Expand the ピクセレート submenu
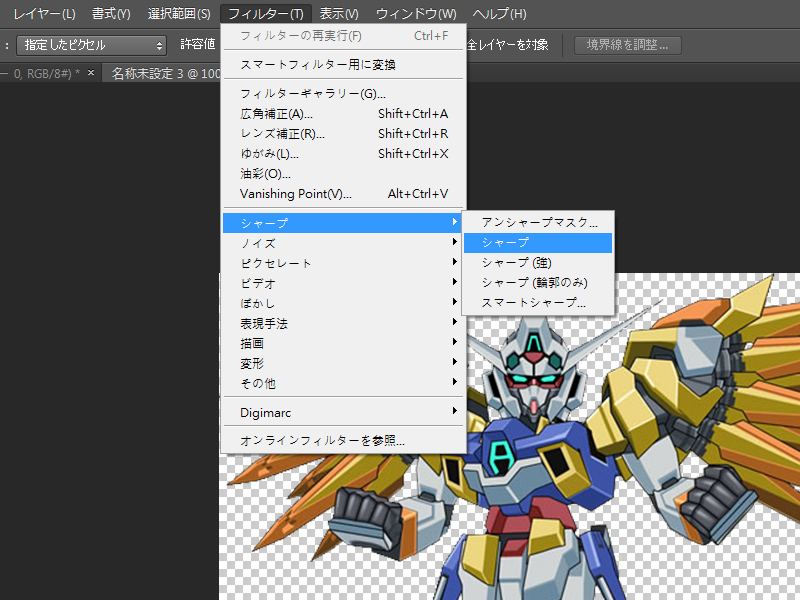 [x=343, y=263]
